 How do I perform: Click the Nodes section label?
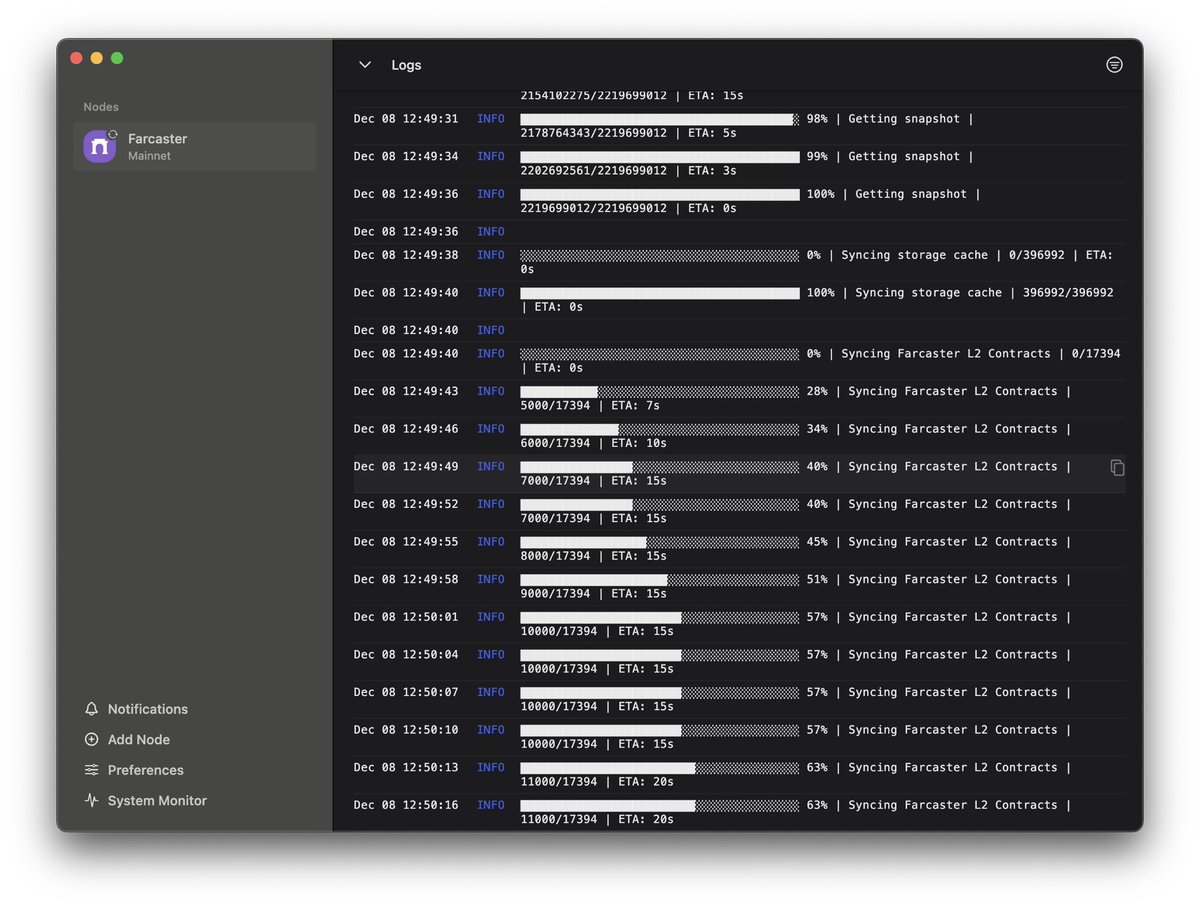(101, 107)
